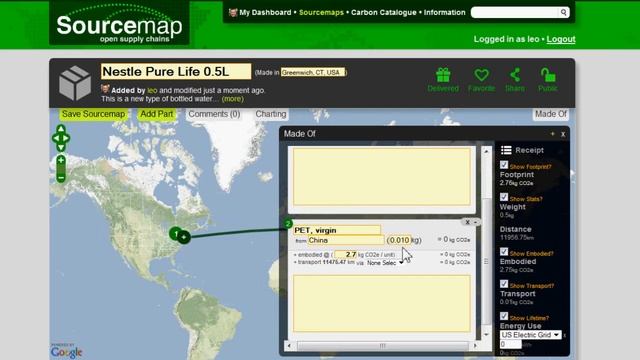Click the upper yellow part box

pyautogui.click(x=382, y=176)
